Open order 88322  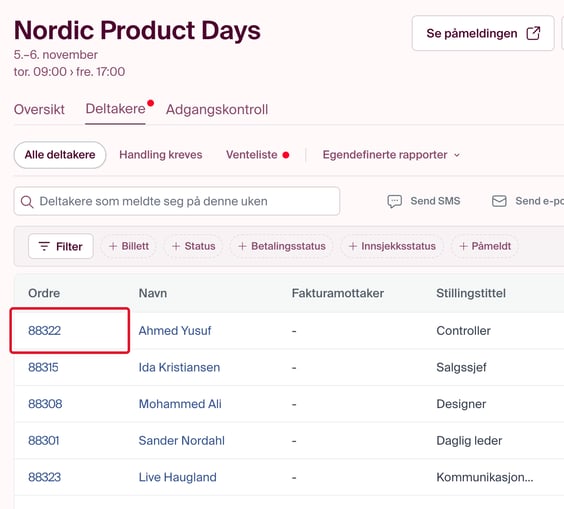click(x=44, y=331)
